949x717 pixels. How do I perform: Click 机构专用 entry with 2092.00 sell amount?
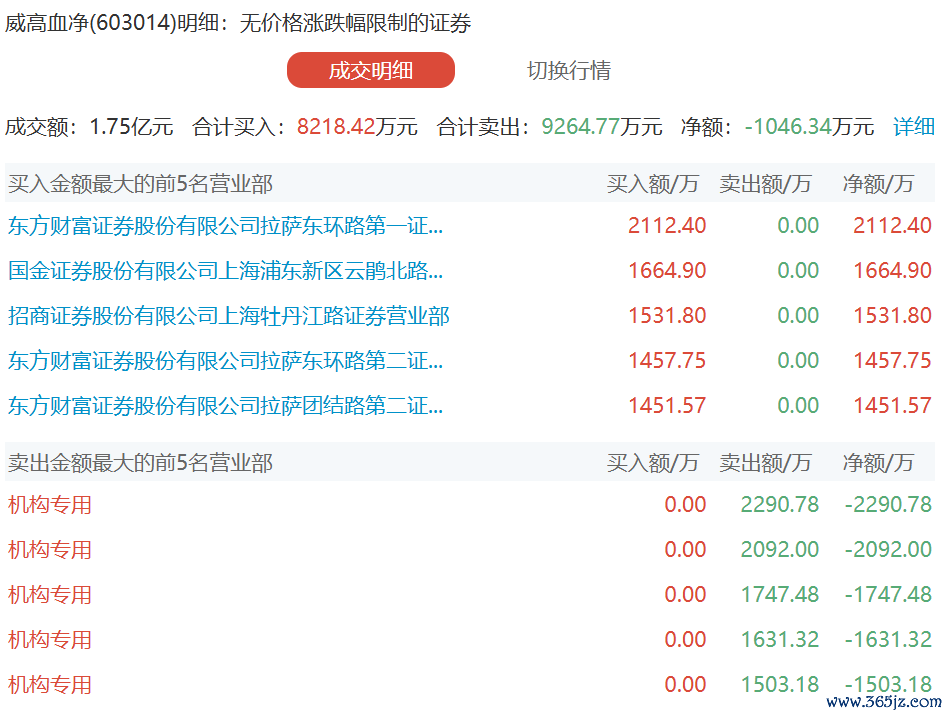pyautogui.click(x=50, y=550)
